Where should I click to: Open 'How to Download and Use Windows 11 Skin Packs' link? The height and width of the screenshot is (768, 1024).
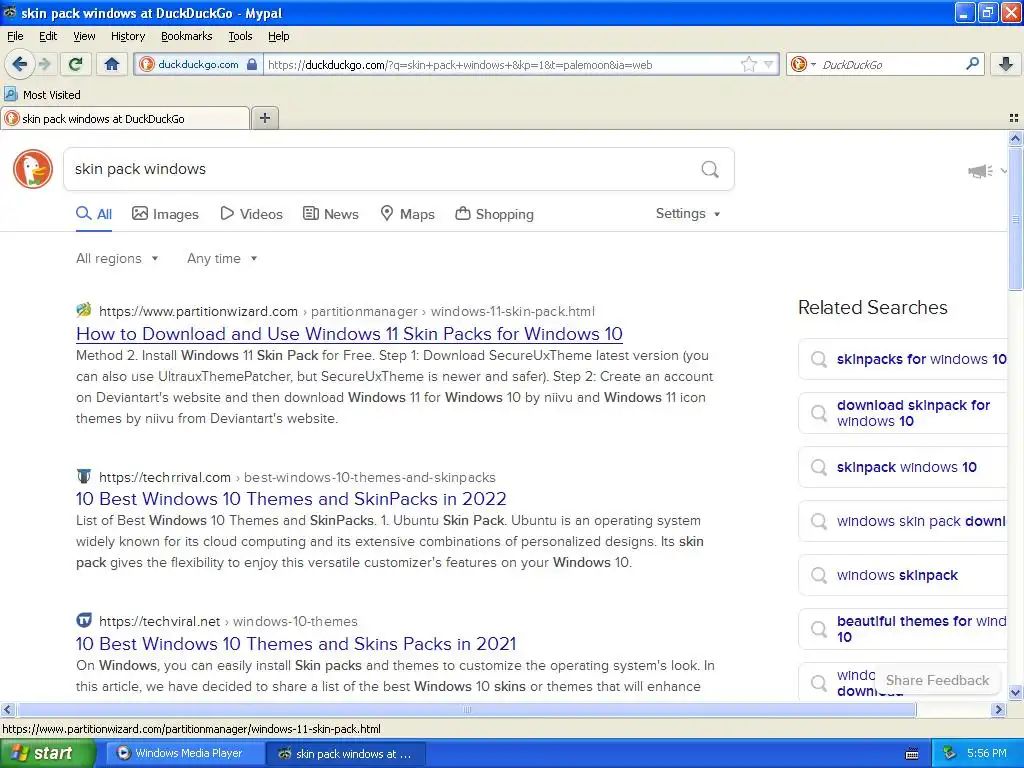[349, 334]
